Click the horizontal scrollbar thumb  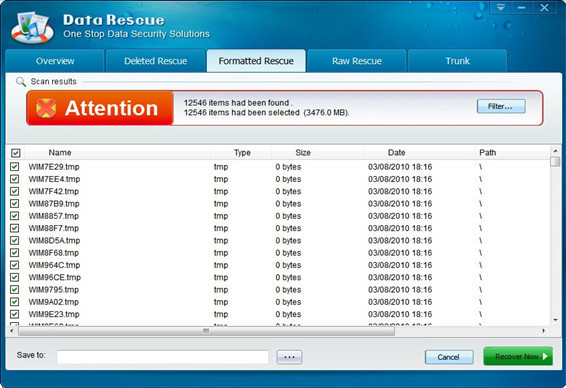click(x=206, y=331)
